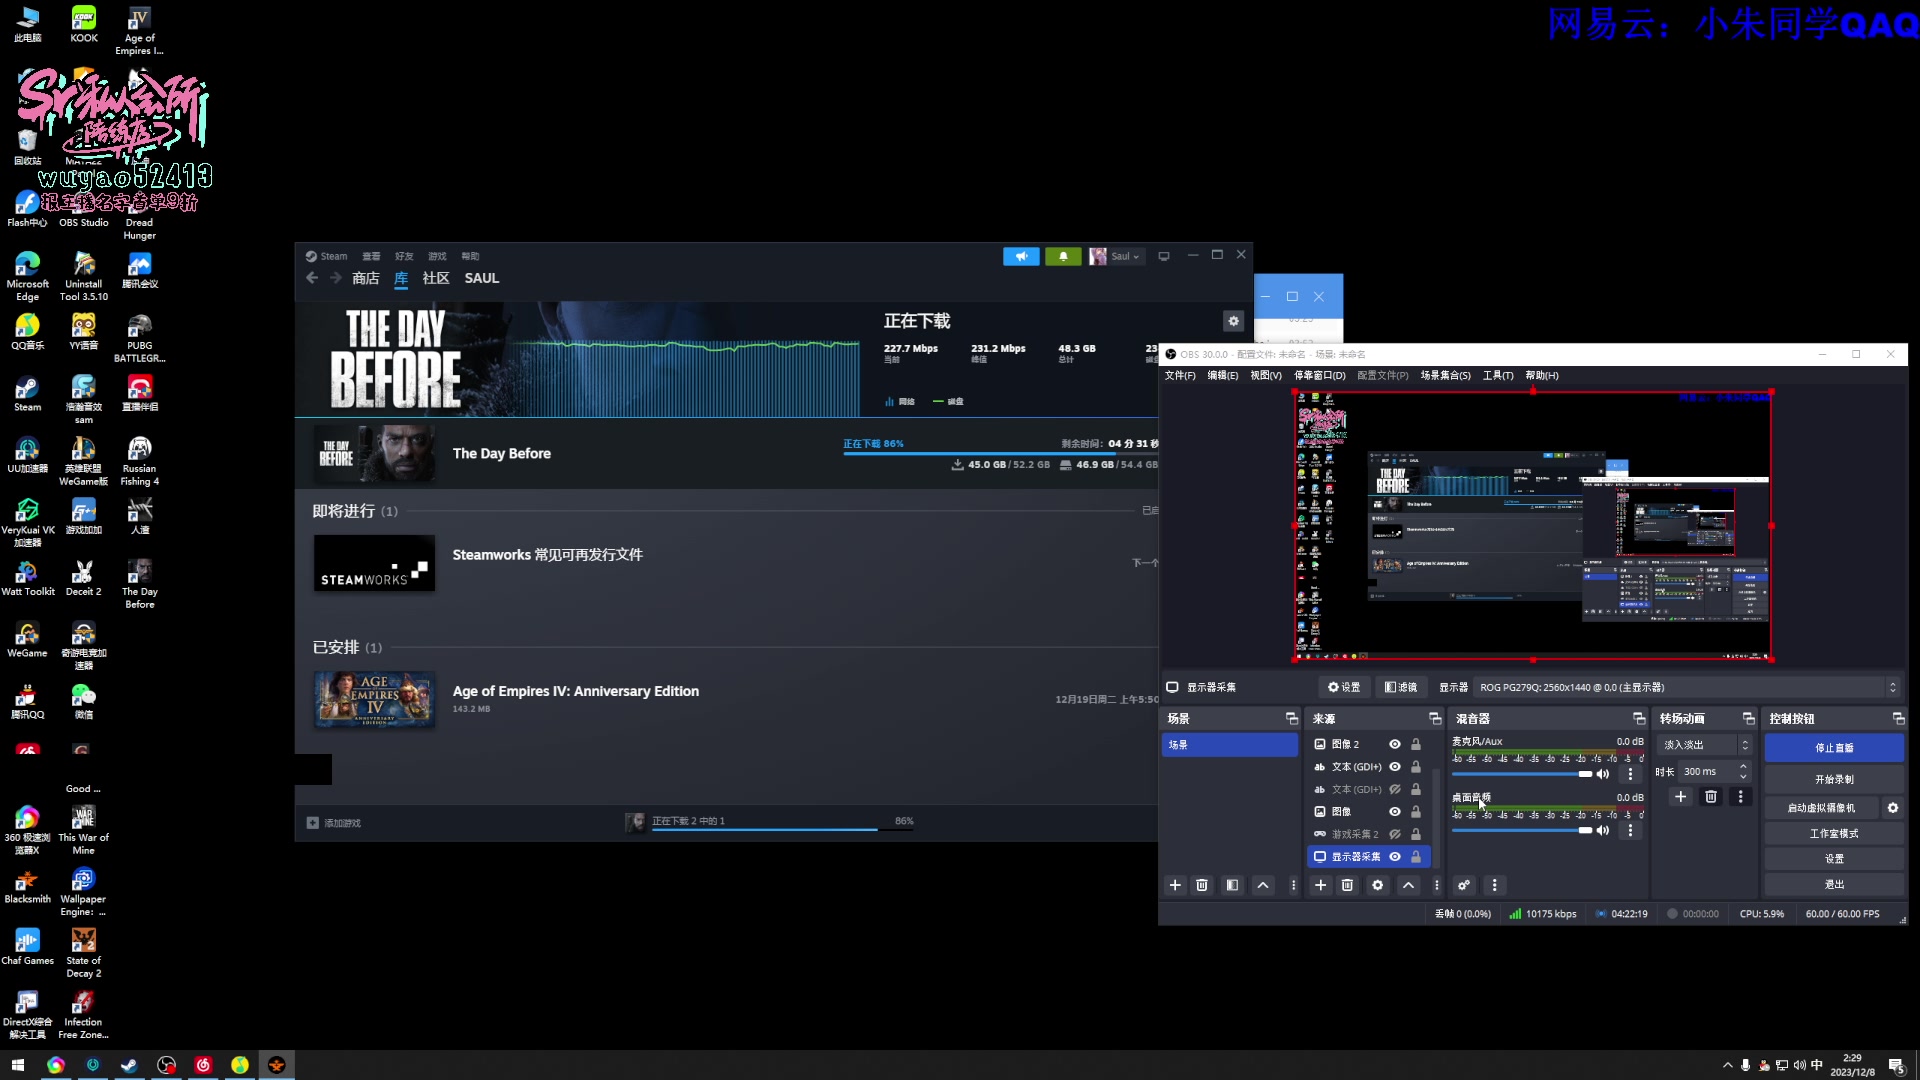Open sources panel extra options menu
The height and width of the screenshot is (1080, 1920).
click(x=1436, y=885)
